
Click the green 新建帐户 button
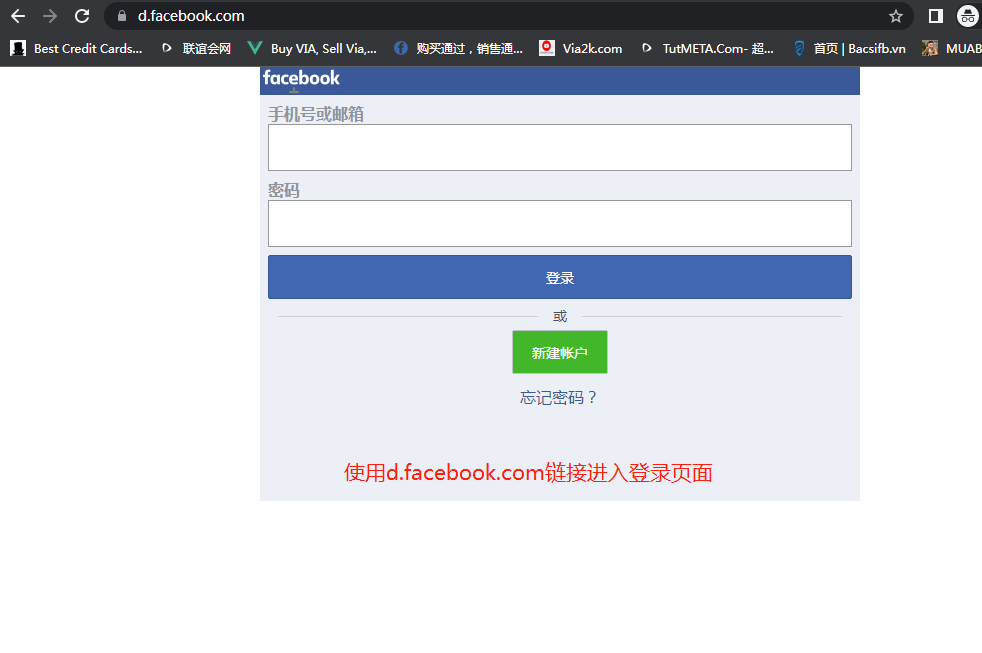pyautogui.click(x=559, y=353)
